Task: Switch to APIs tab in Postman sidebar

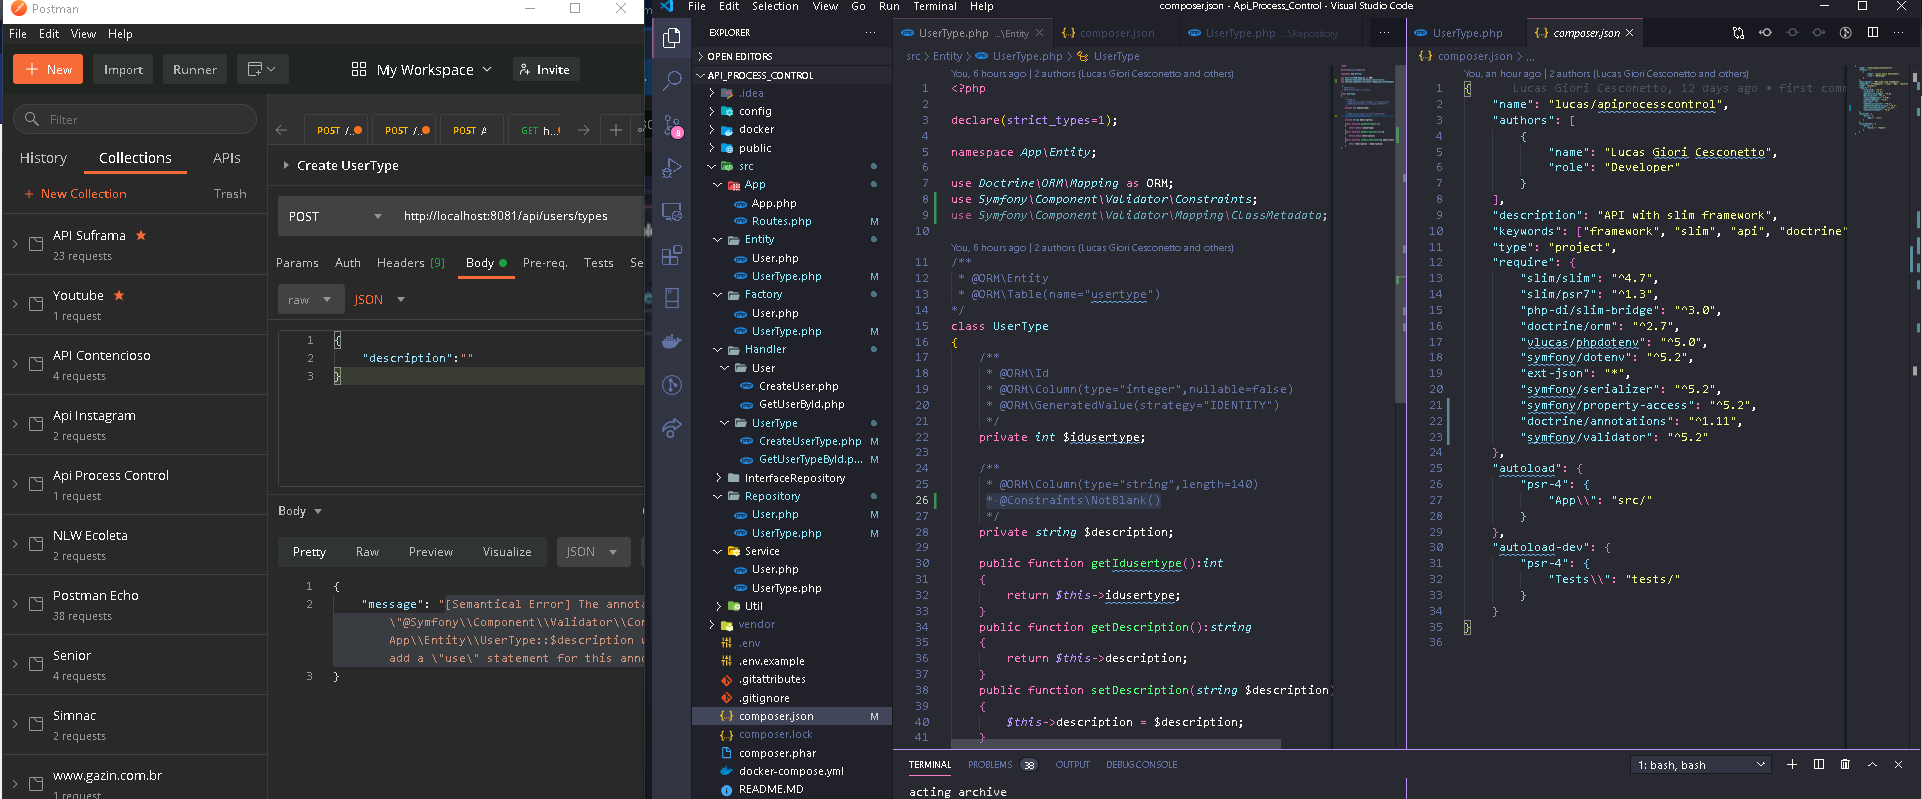Action: (226, 158)
